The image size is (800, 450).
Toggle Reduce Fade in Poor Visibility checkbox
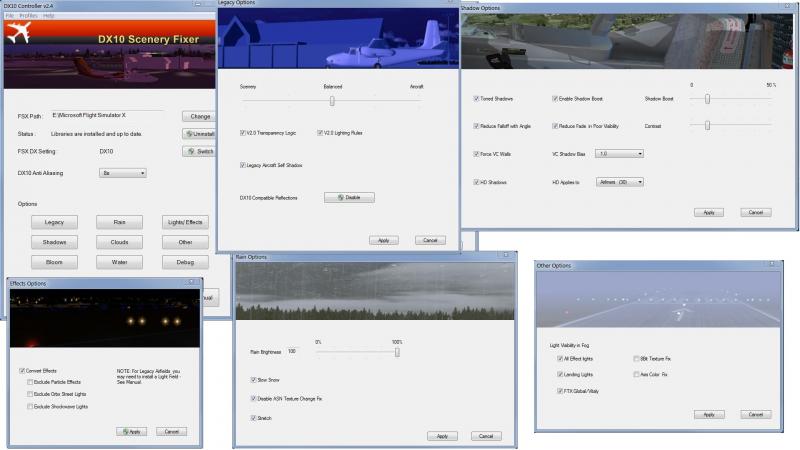pos(555,126)
